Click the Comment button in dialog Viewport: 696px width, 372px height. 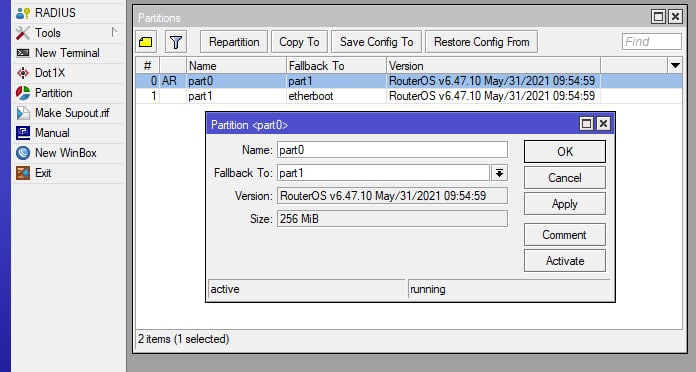click(x=565, y=235)
